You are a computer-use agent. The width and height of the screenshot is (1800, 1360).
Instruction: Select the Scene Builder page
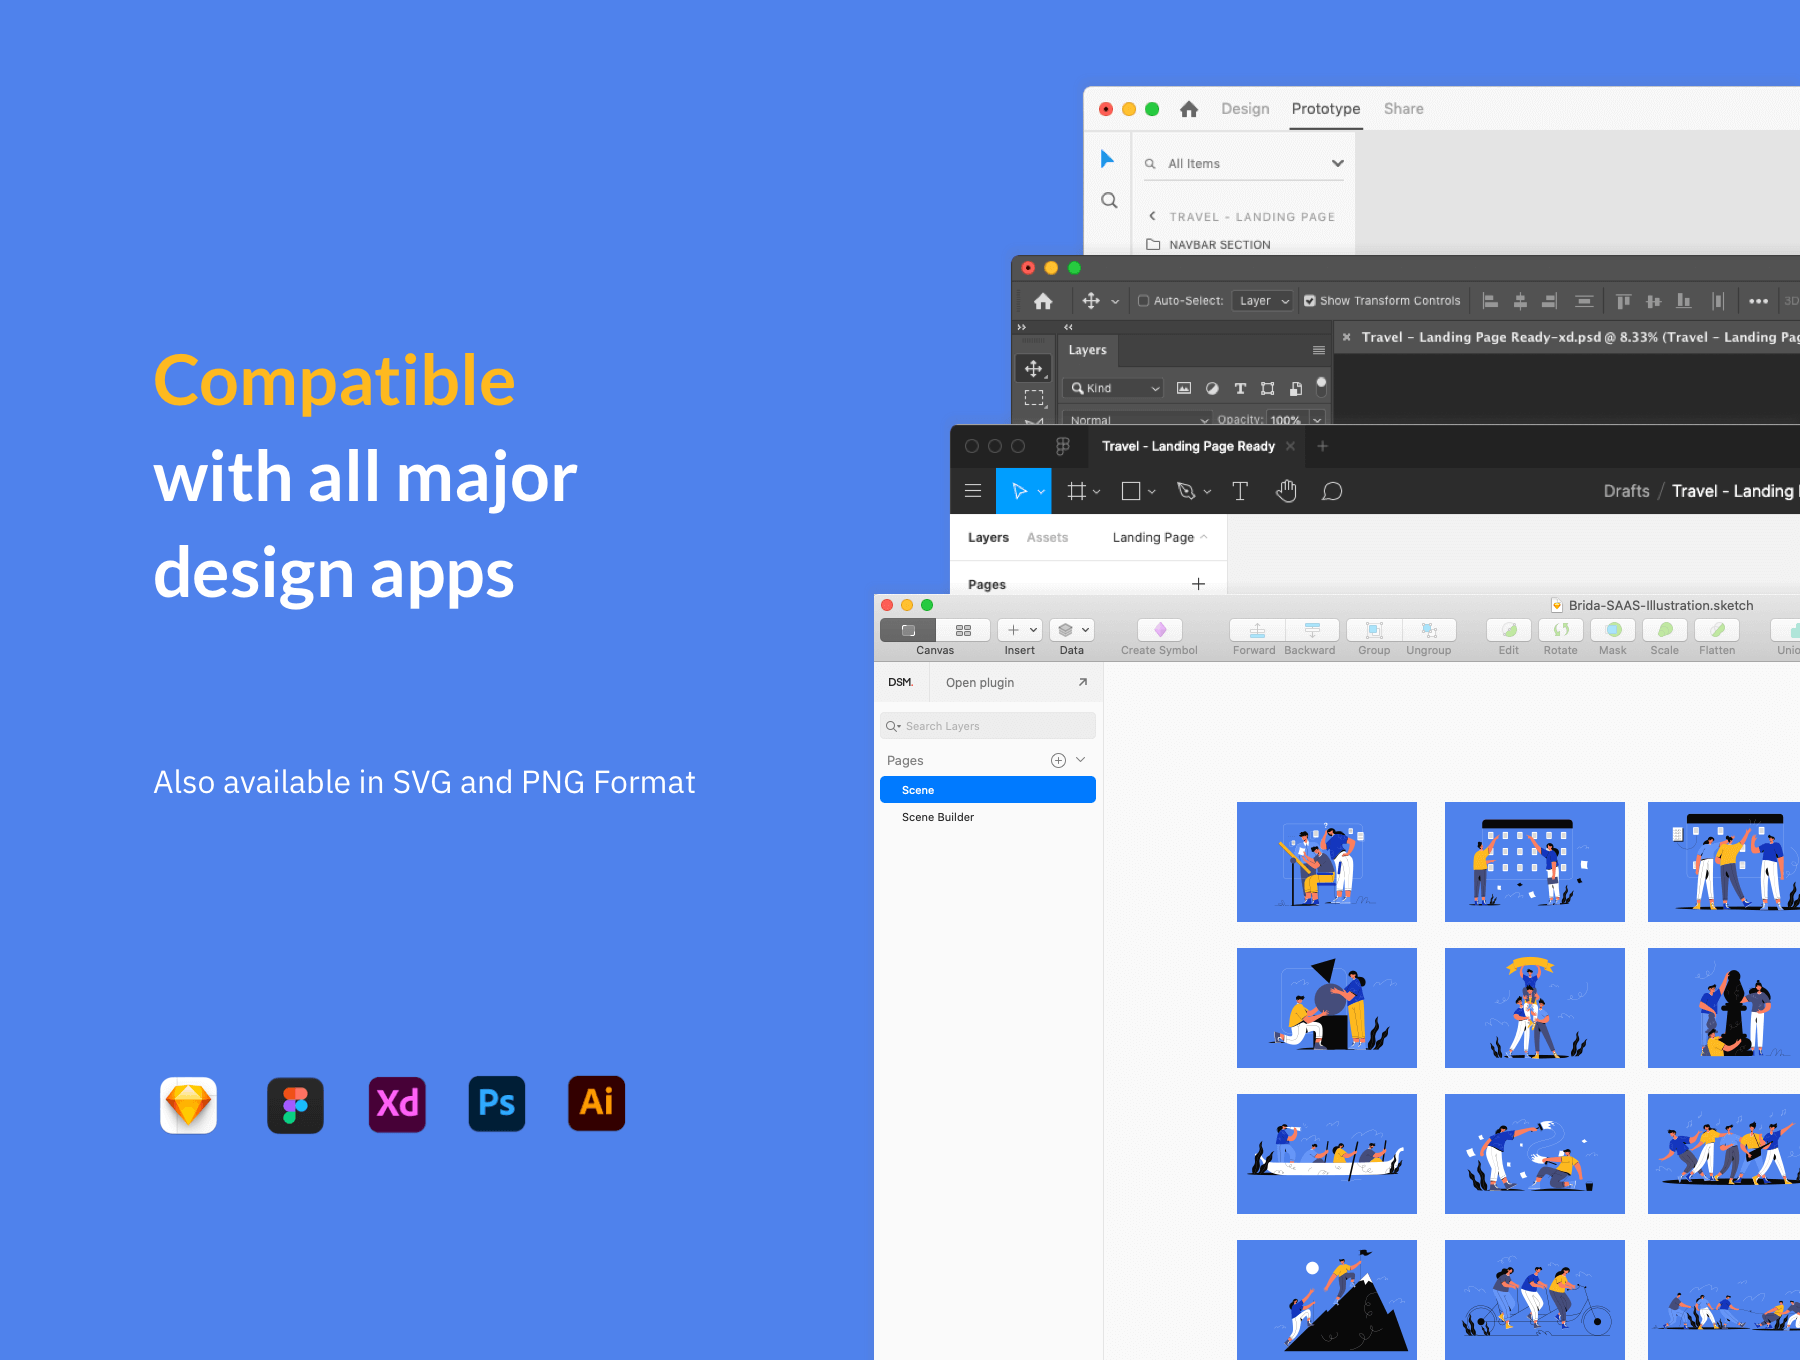pyautogui.click(x=938, y=817)
